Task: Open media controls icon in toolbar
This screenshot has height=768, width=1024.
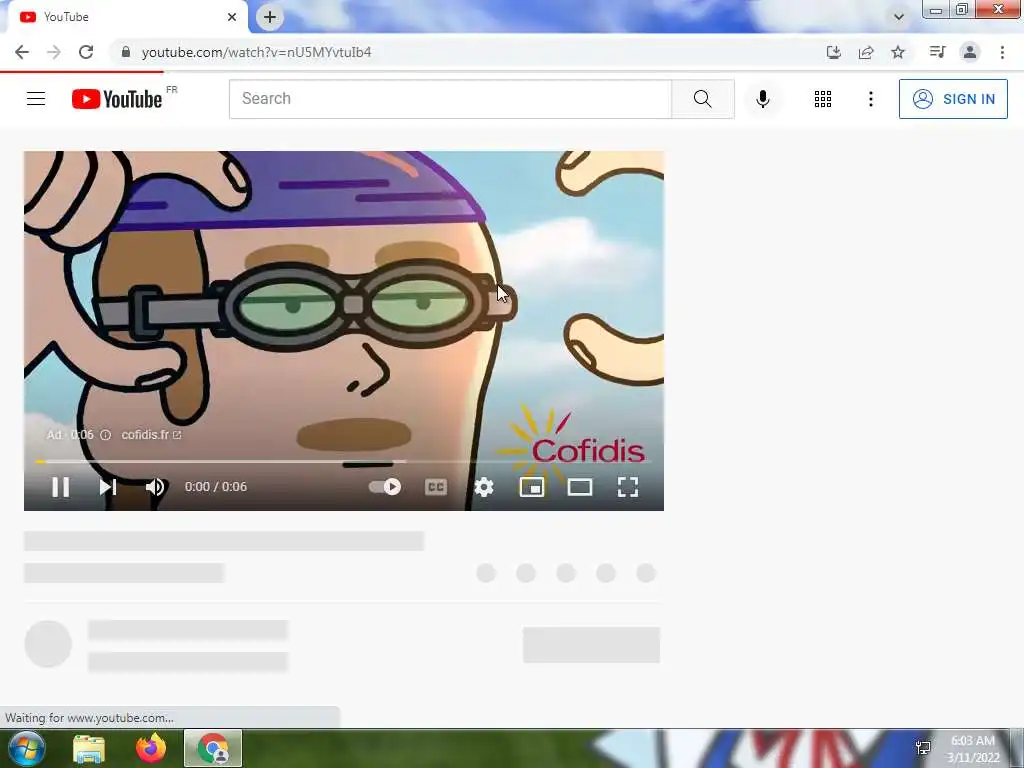Action: (937, 52)
